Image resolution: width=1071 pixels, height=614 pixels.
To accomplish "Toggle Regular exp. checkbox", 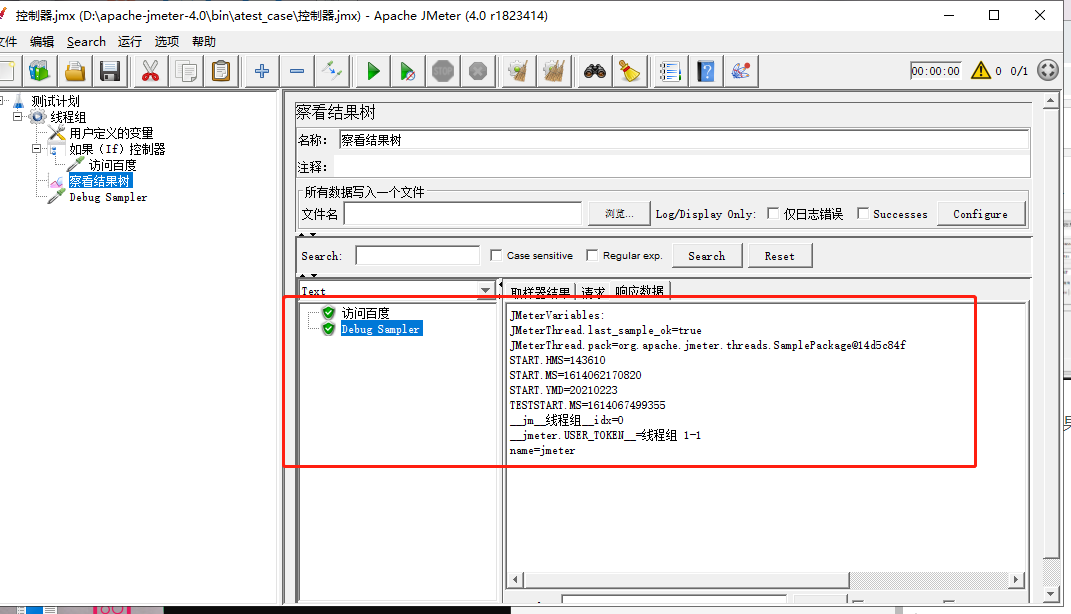I will point(592,255).
